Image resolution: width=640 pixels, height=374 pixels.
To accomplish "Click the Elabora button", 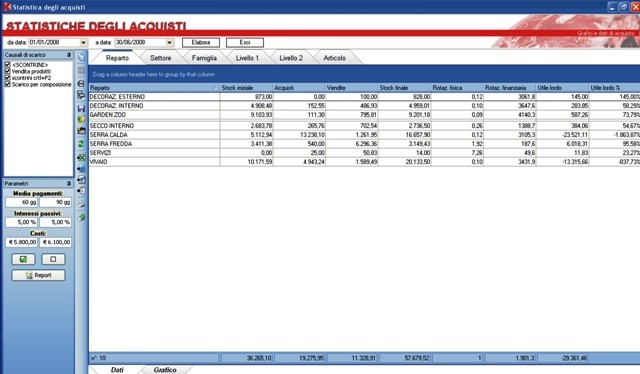I will coord(201,42).
